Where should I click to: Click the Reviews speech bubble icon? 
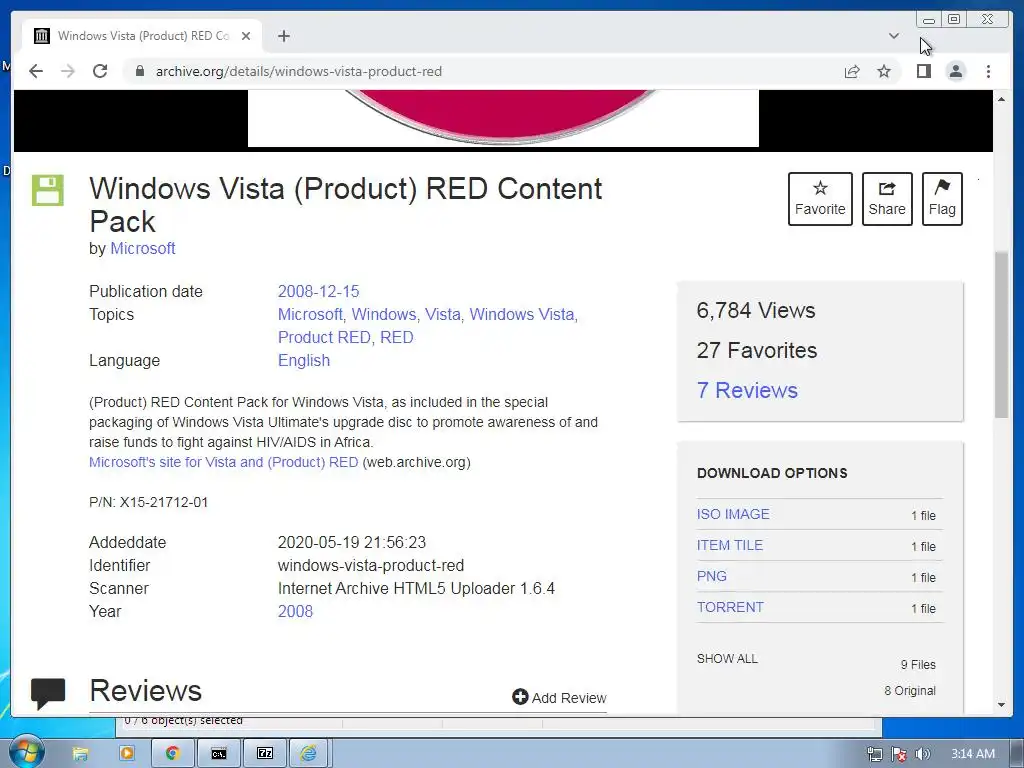tap(48, 693)
